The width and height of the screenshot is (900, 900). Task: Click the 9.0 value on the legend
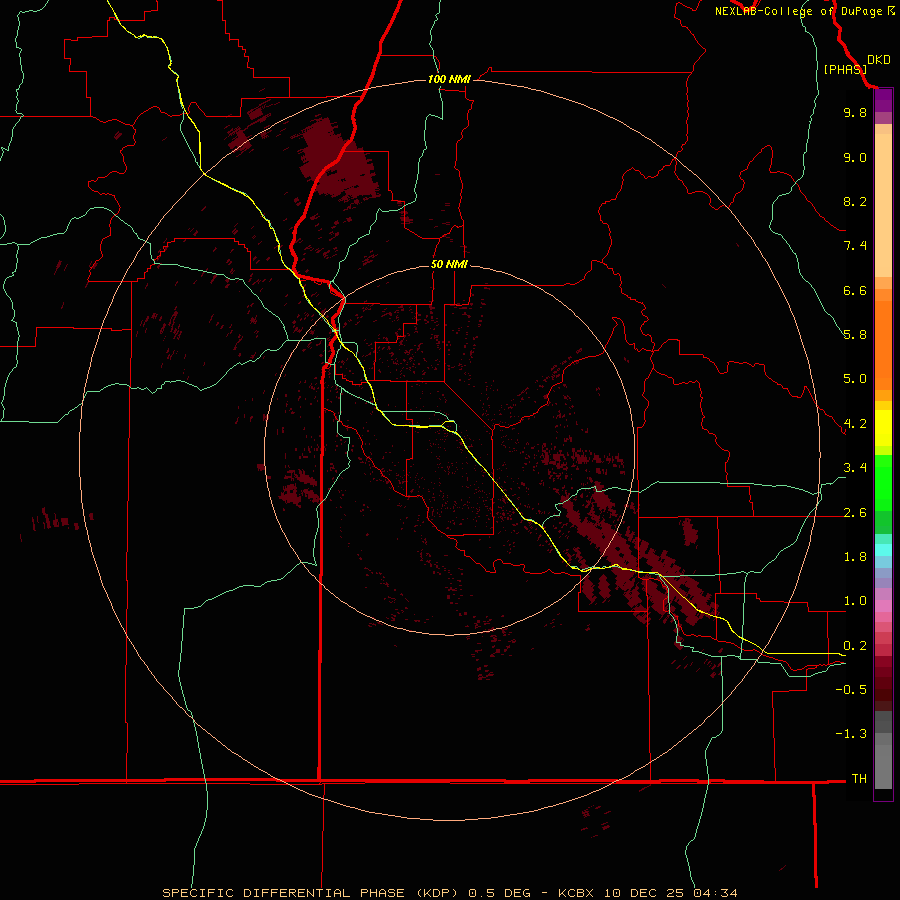(855, 157)
